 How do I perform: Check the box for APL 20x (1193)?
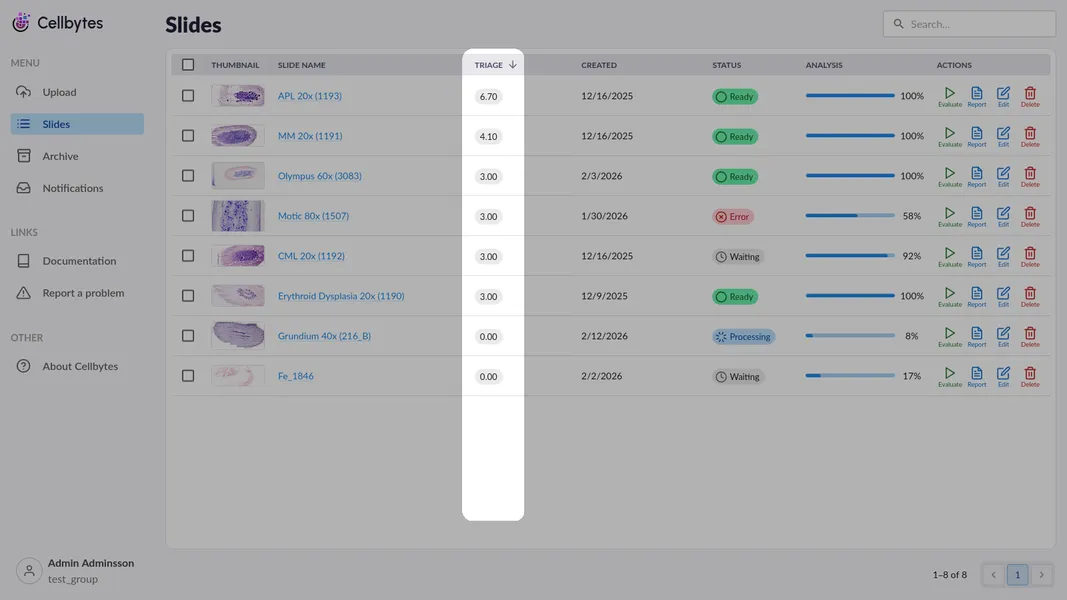pyautogui.click(x=188, y=96)
